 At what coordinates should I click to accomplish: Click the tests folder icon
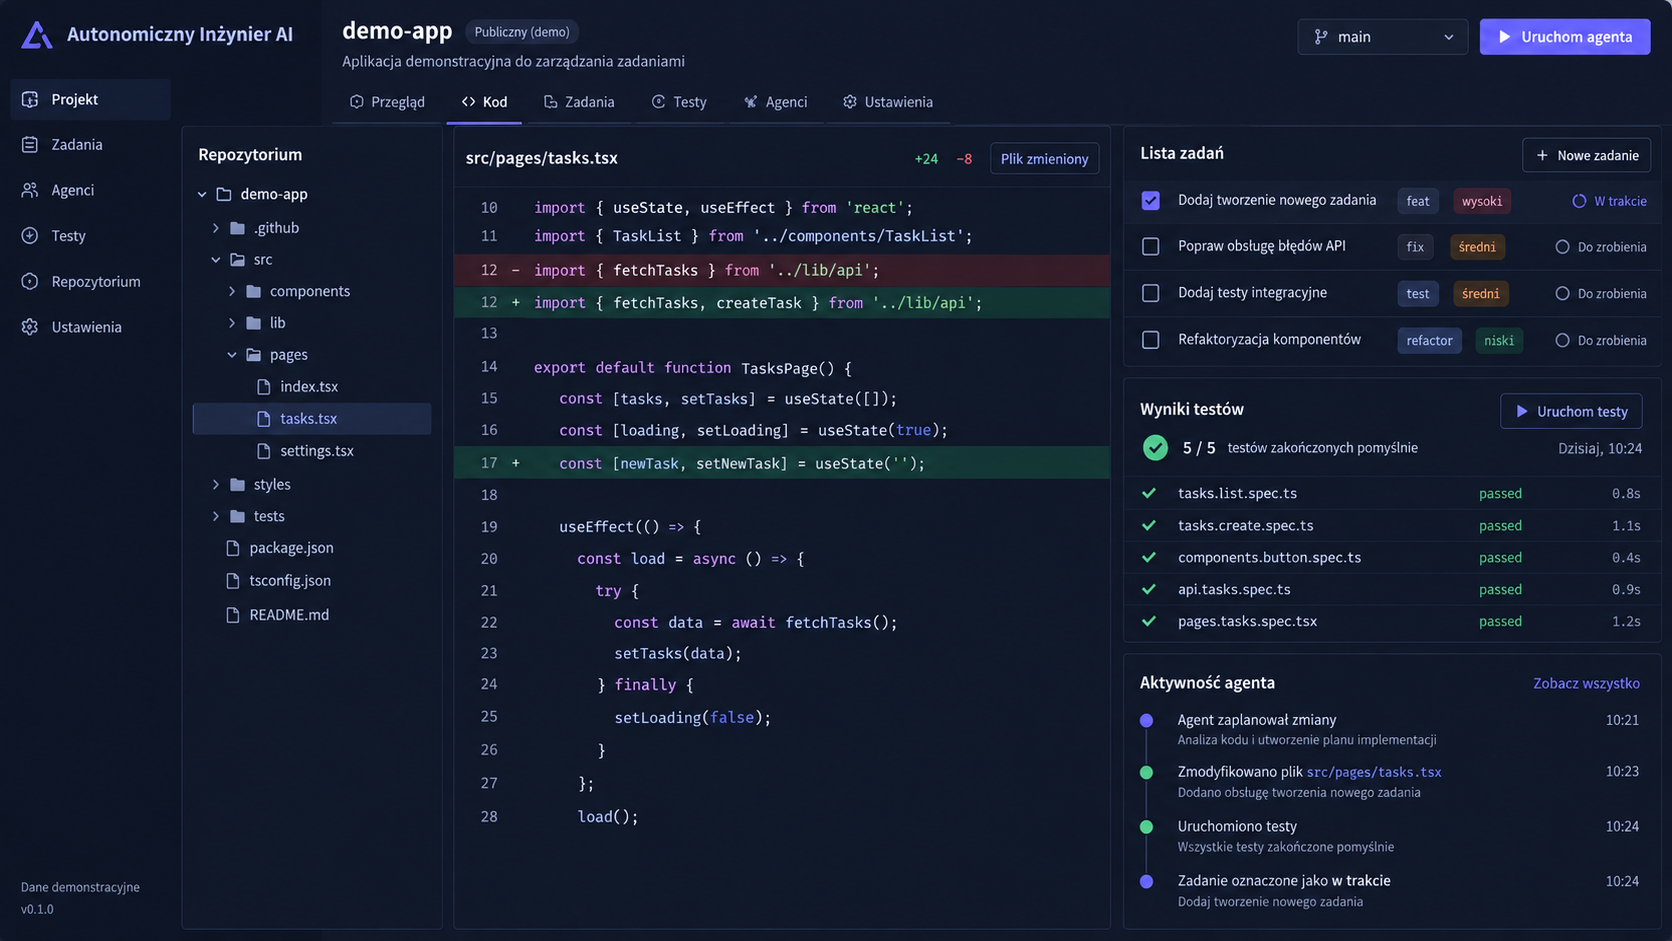237,516
